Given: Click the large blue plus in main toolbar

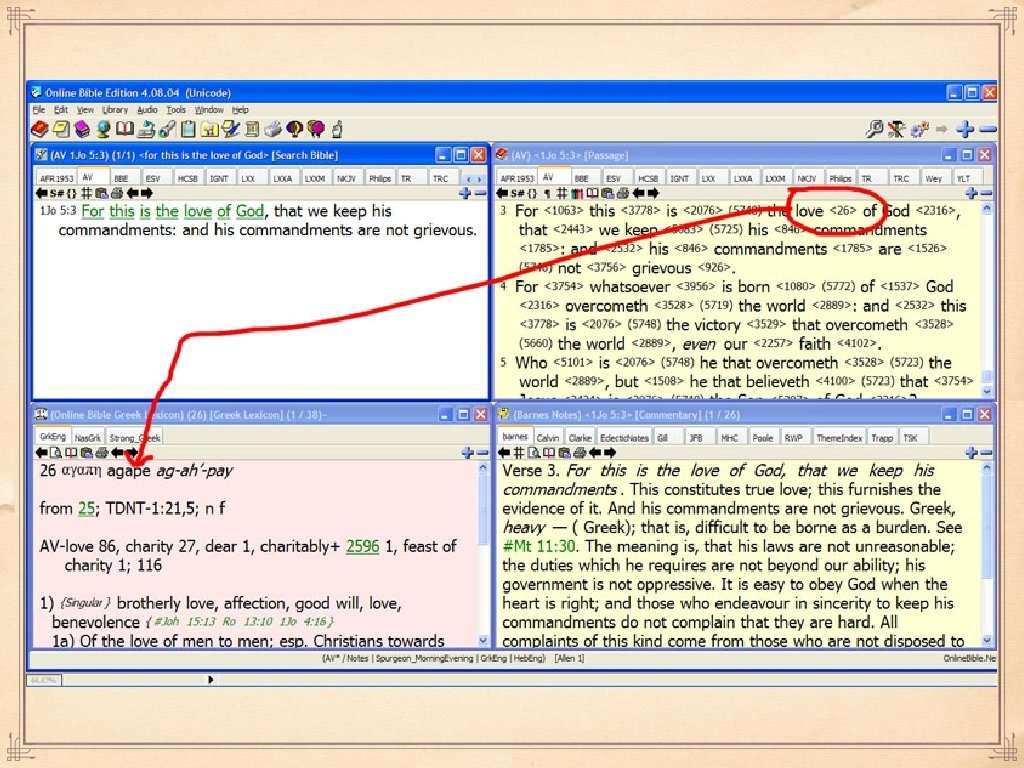Looking at the screenshot, I should coord(965,129).
